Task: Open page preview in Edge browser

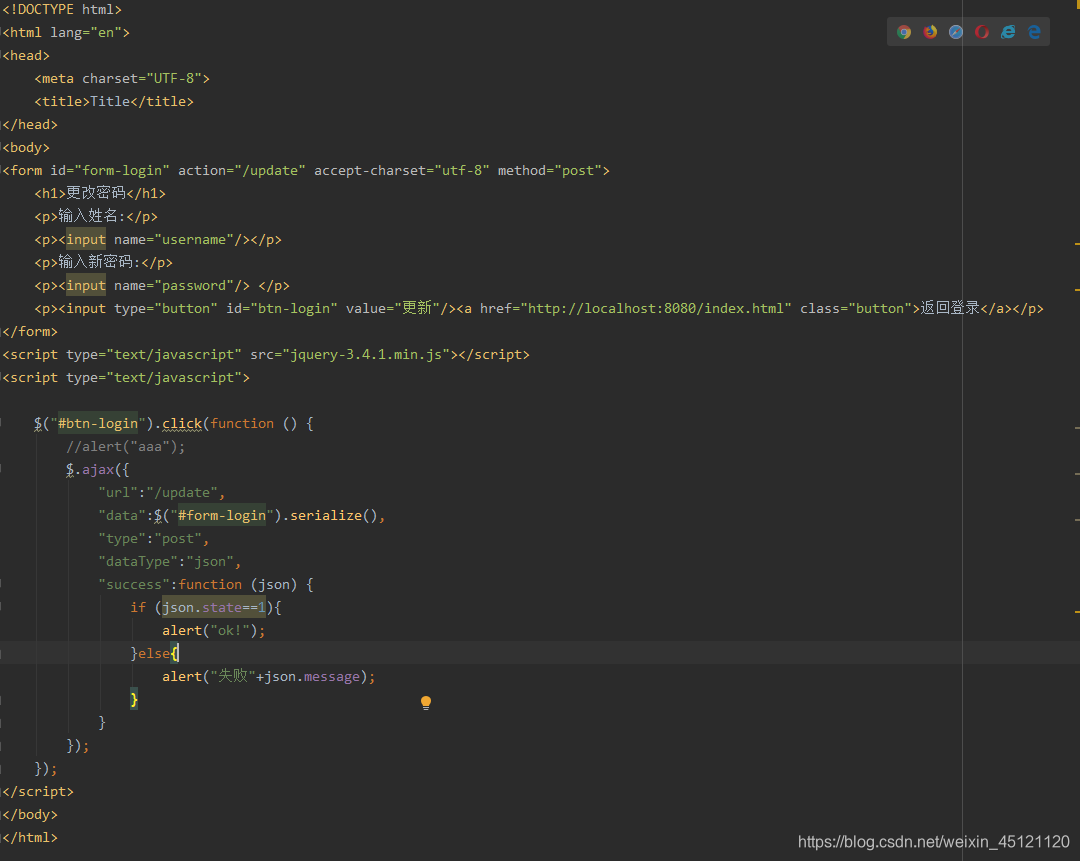Action: coord(1035,32)
